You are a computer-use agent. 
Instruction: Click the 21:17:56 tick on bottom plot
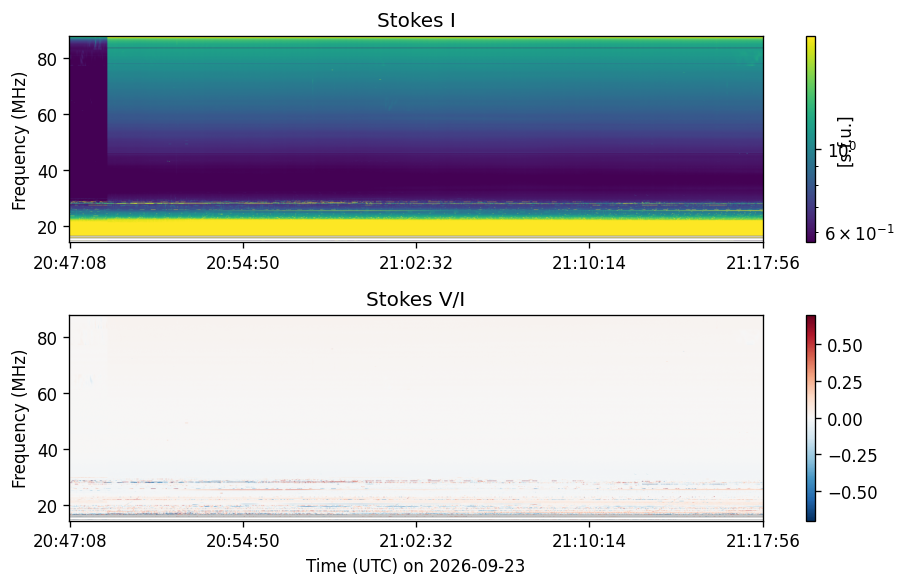763,541
